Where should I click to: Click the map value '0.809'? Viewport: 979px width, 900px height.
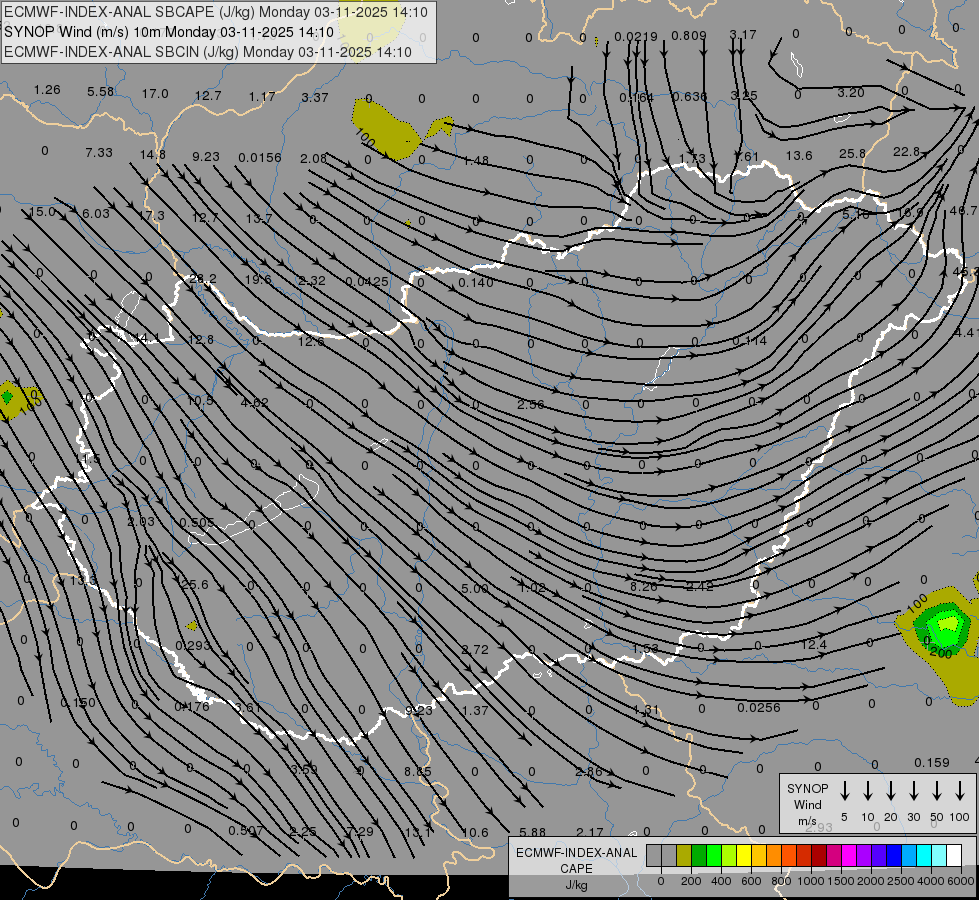tap(689, 36)
